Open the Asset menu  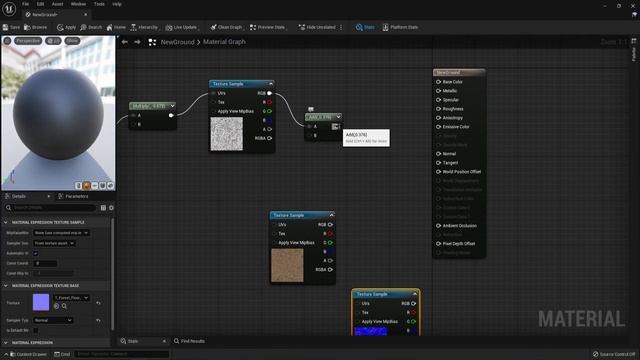tap(58, 4)
